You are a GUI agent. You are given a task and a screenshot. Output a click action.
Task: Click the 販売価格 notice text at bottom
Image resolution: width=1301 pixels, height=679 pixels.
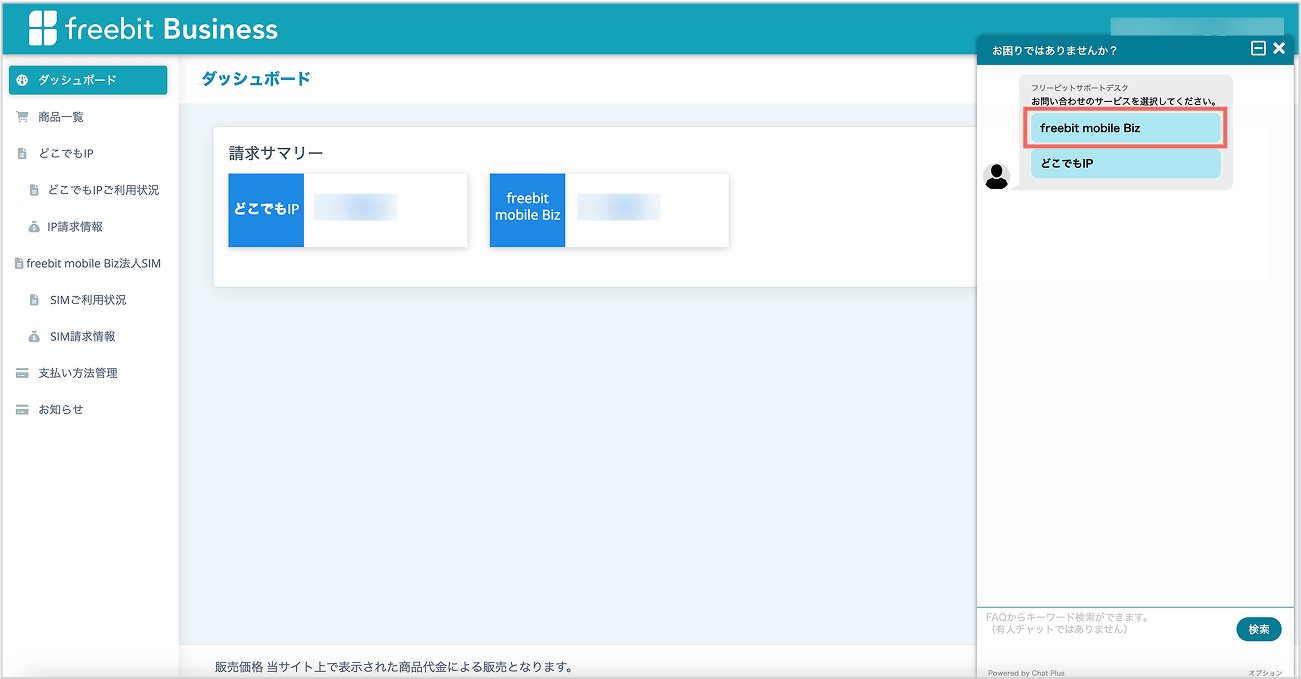[x=393, y=667]
